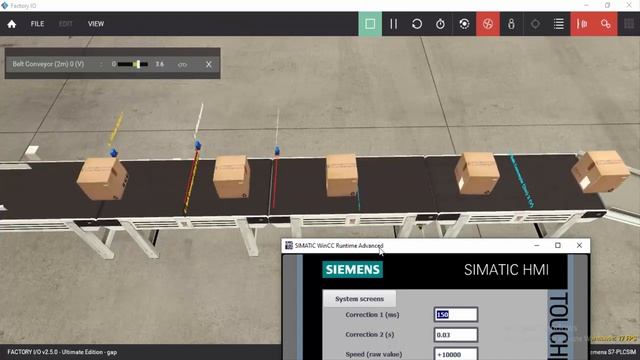
Task: Close the SIMATIC WinCC Runtime window
Action: click(x=579, y=245)
